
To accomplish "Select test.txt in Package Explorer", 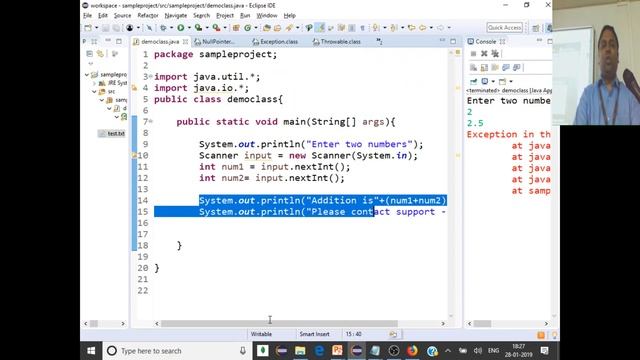I will [x=112, y=133].
